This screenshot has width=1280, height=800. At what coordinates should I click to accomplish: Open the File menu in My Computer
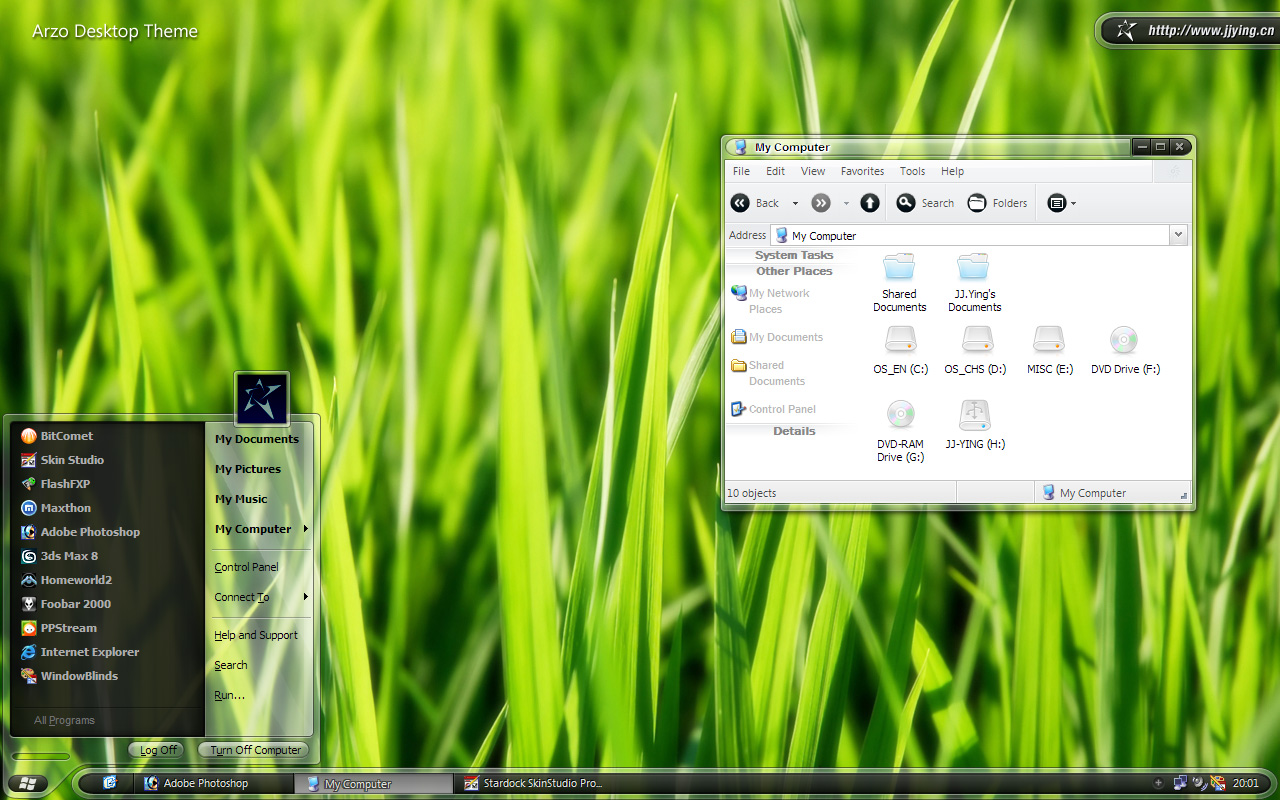(x=741, y=171)
